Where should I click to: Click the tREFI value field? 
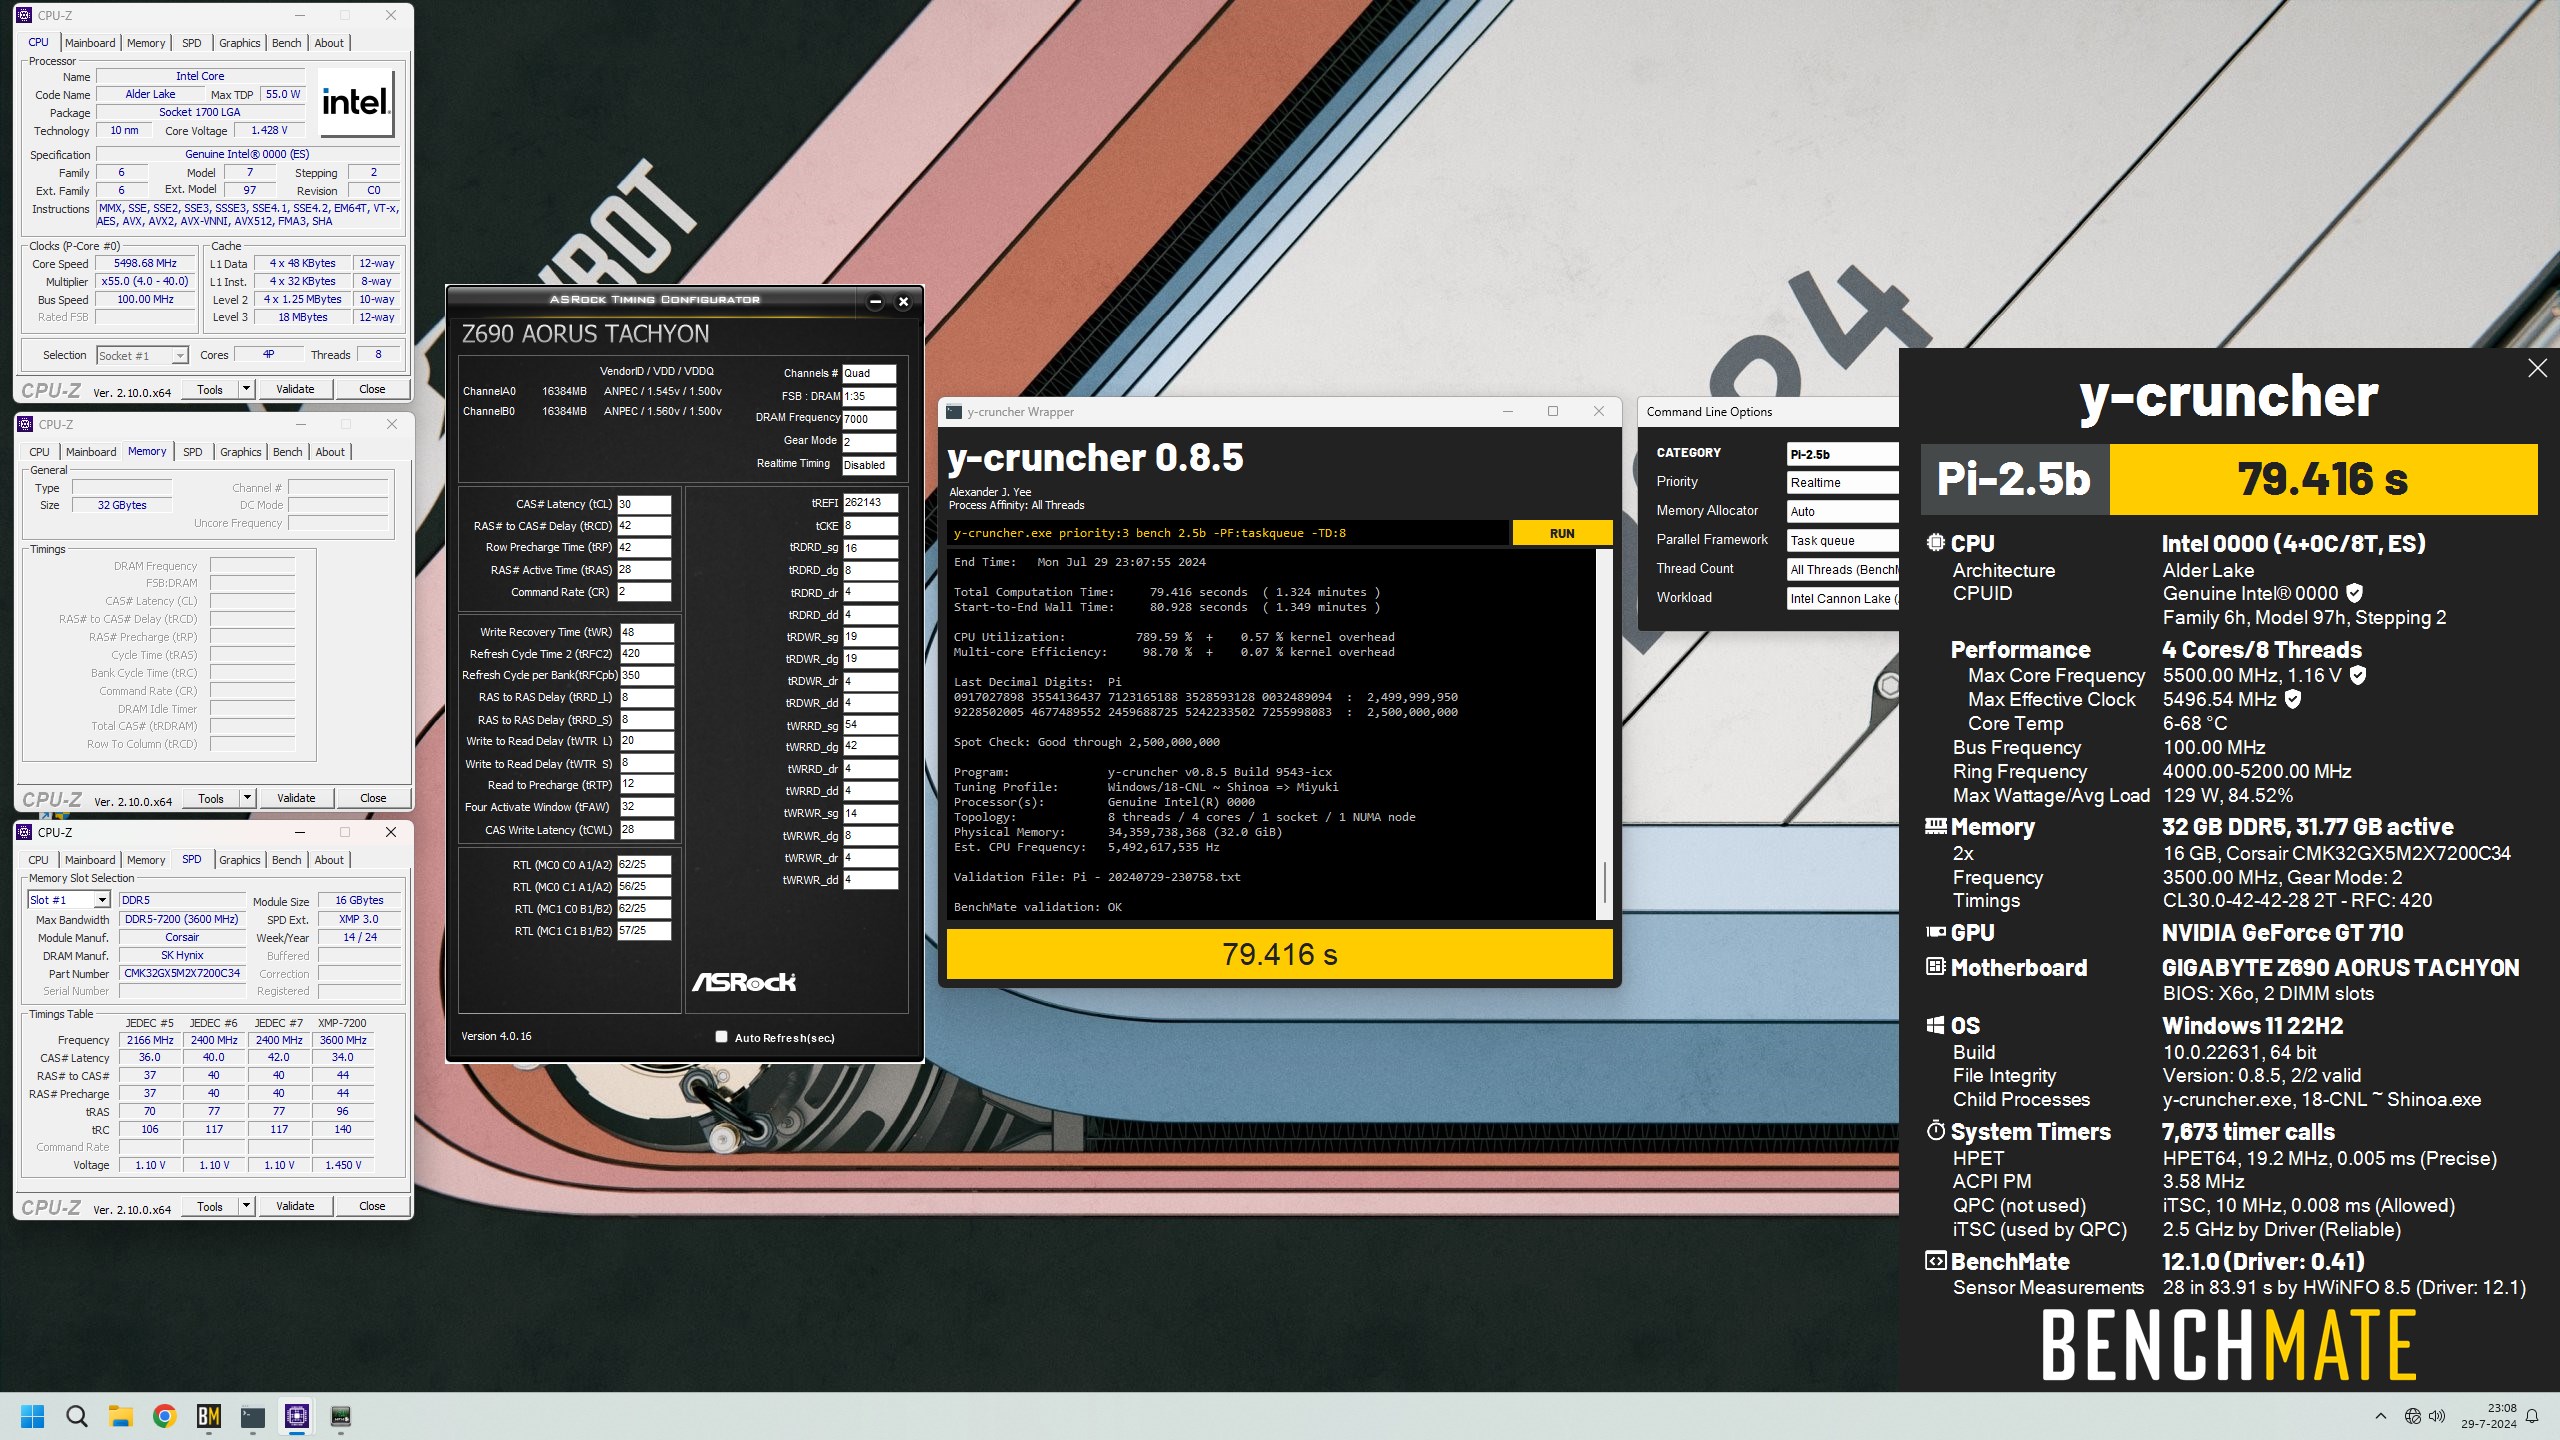click(870, 503)
